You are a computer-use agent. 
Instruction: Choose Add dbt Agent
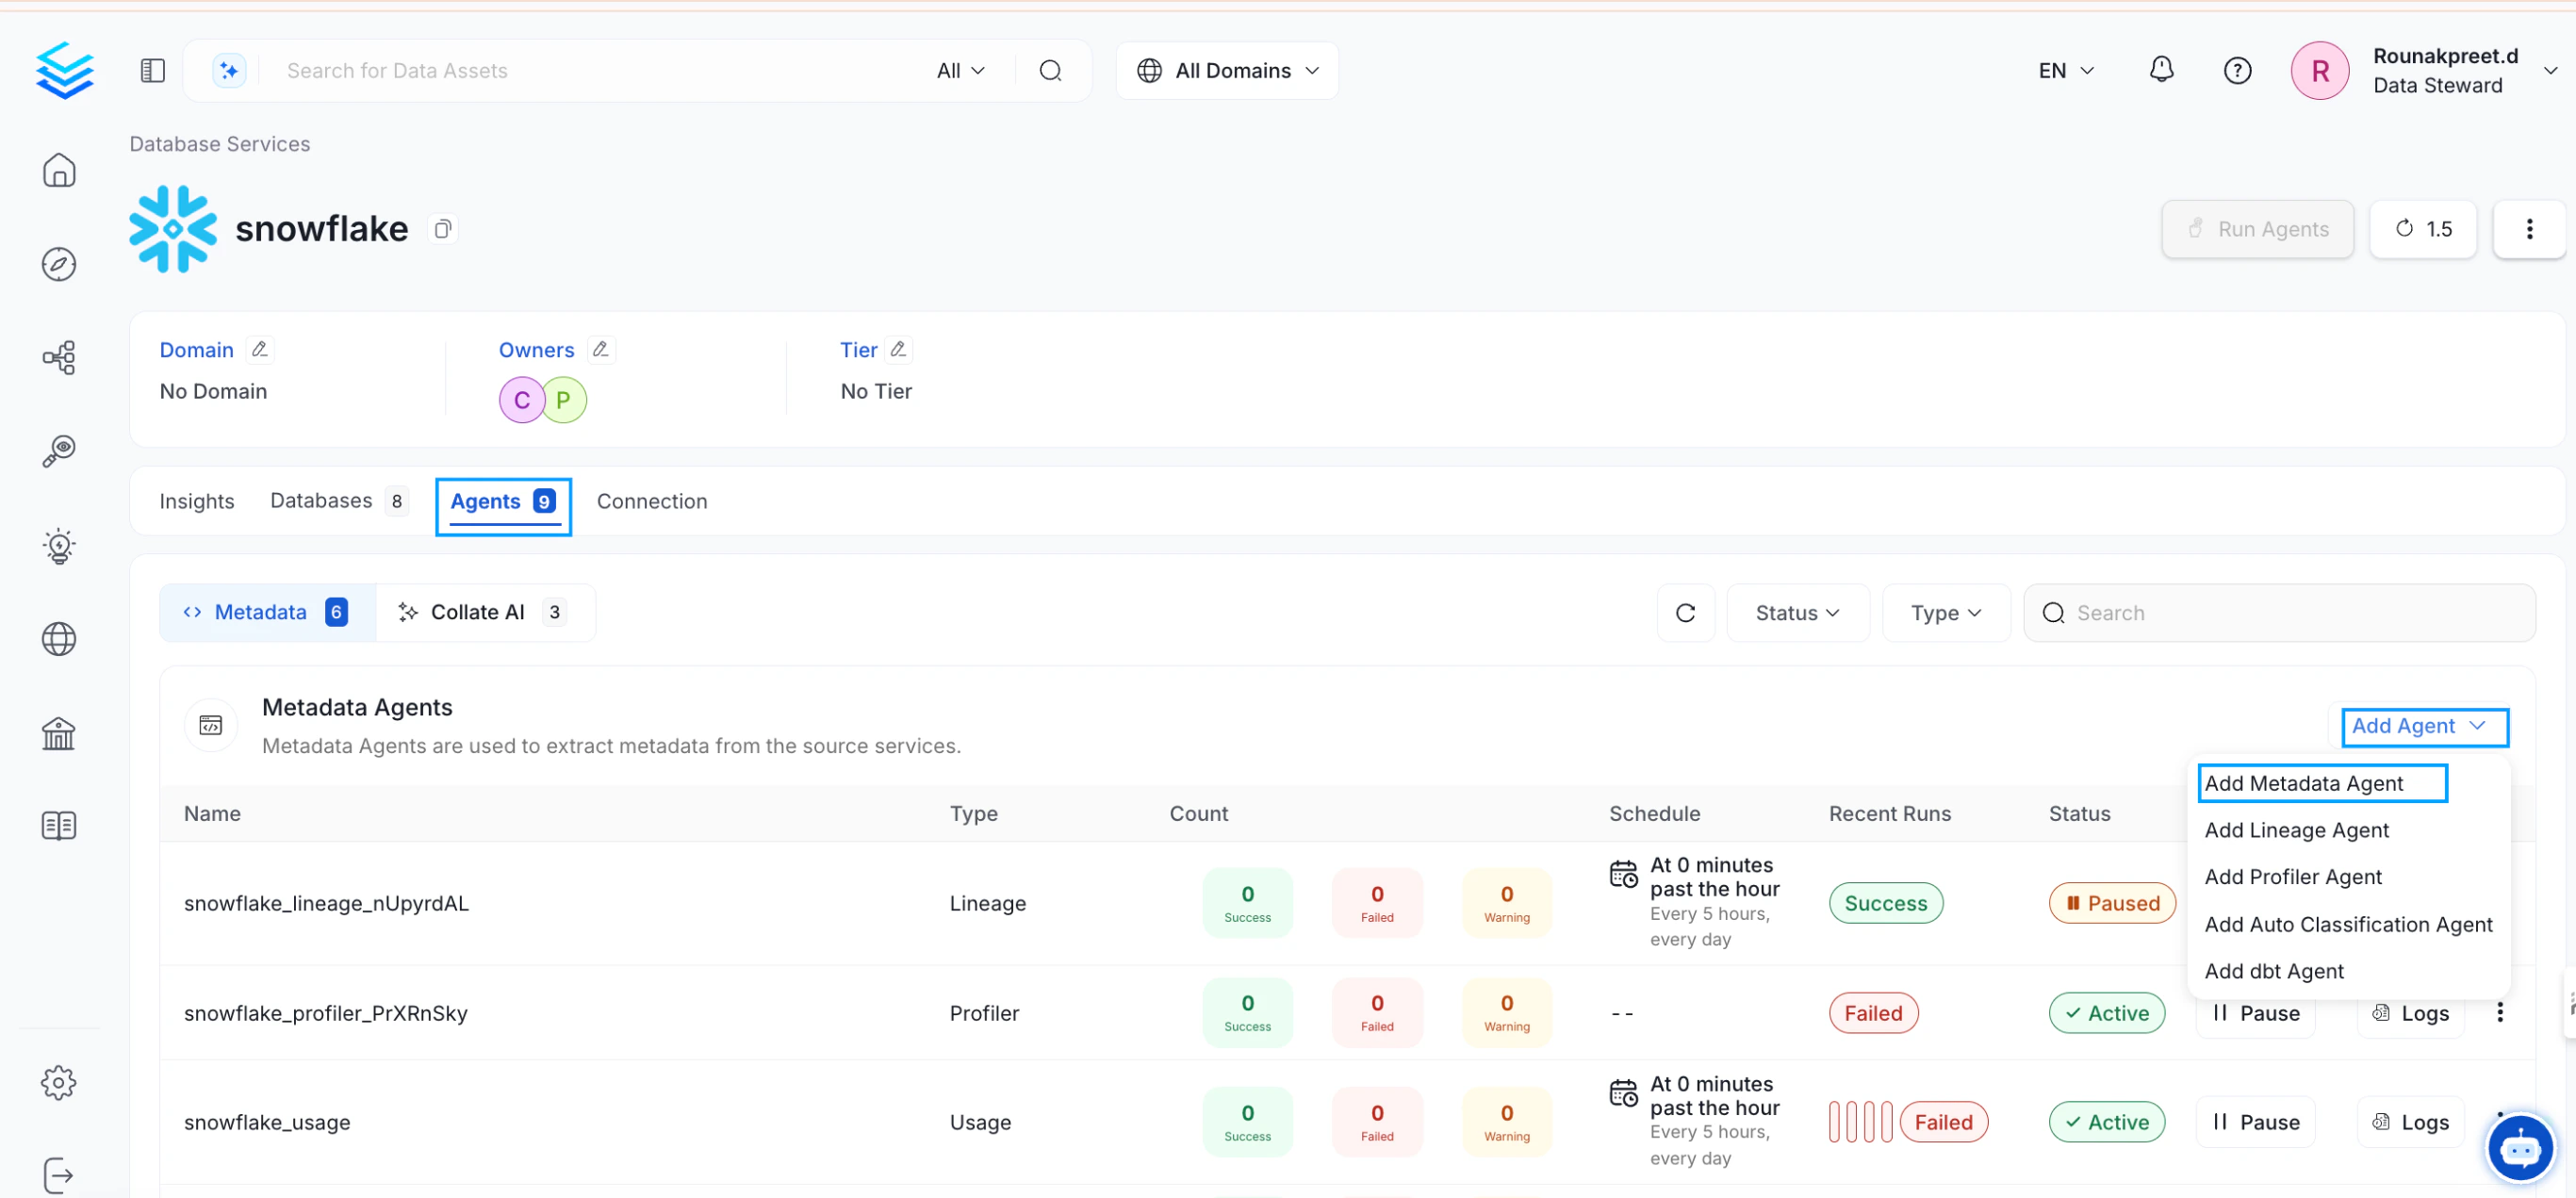pyautogui.click(x=2349, y=971)
